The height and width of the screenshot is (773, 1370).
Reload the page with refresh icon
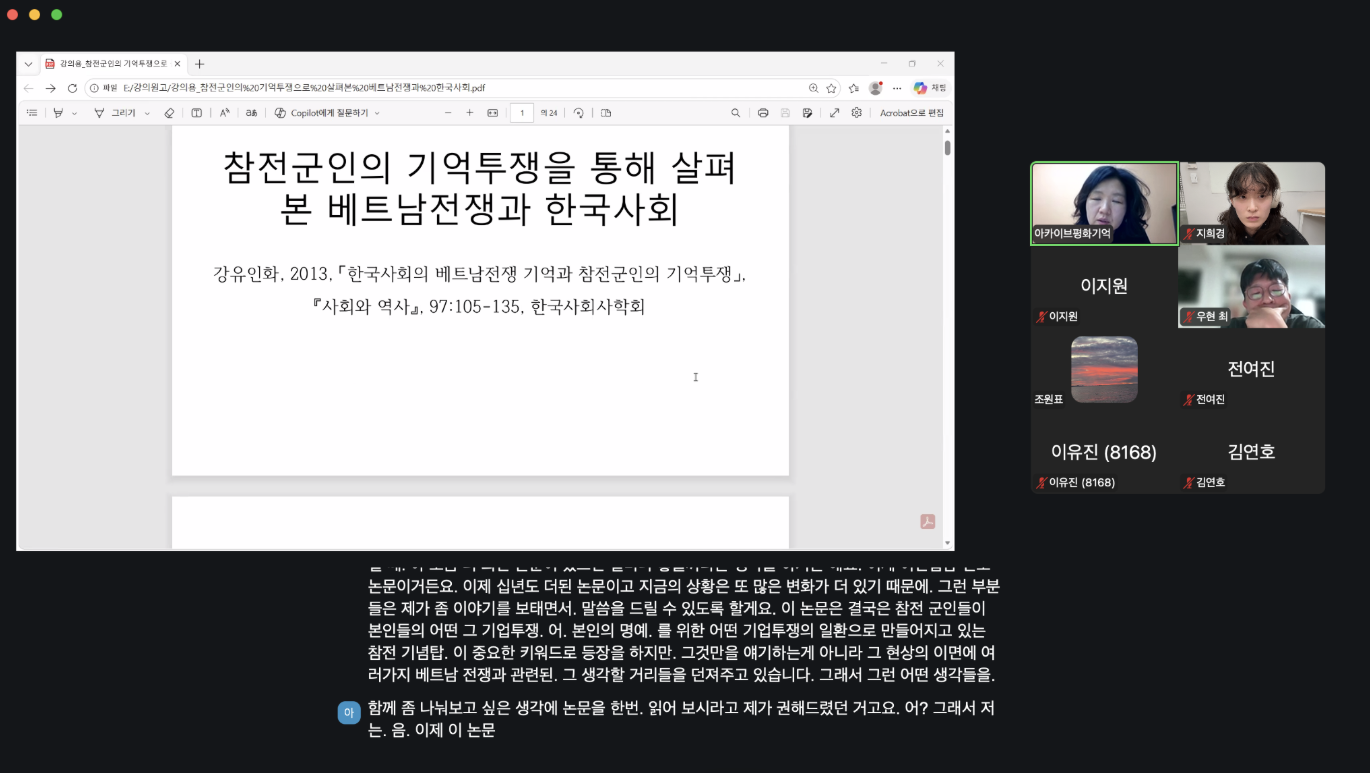point(72,88)
